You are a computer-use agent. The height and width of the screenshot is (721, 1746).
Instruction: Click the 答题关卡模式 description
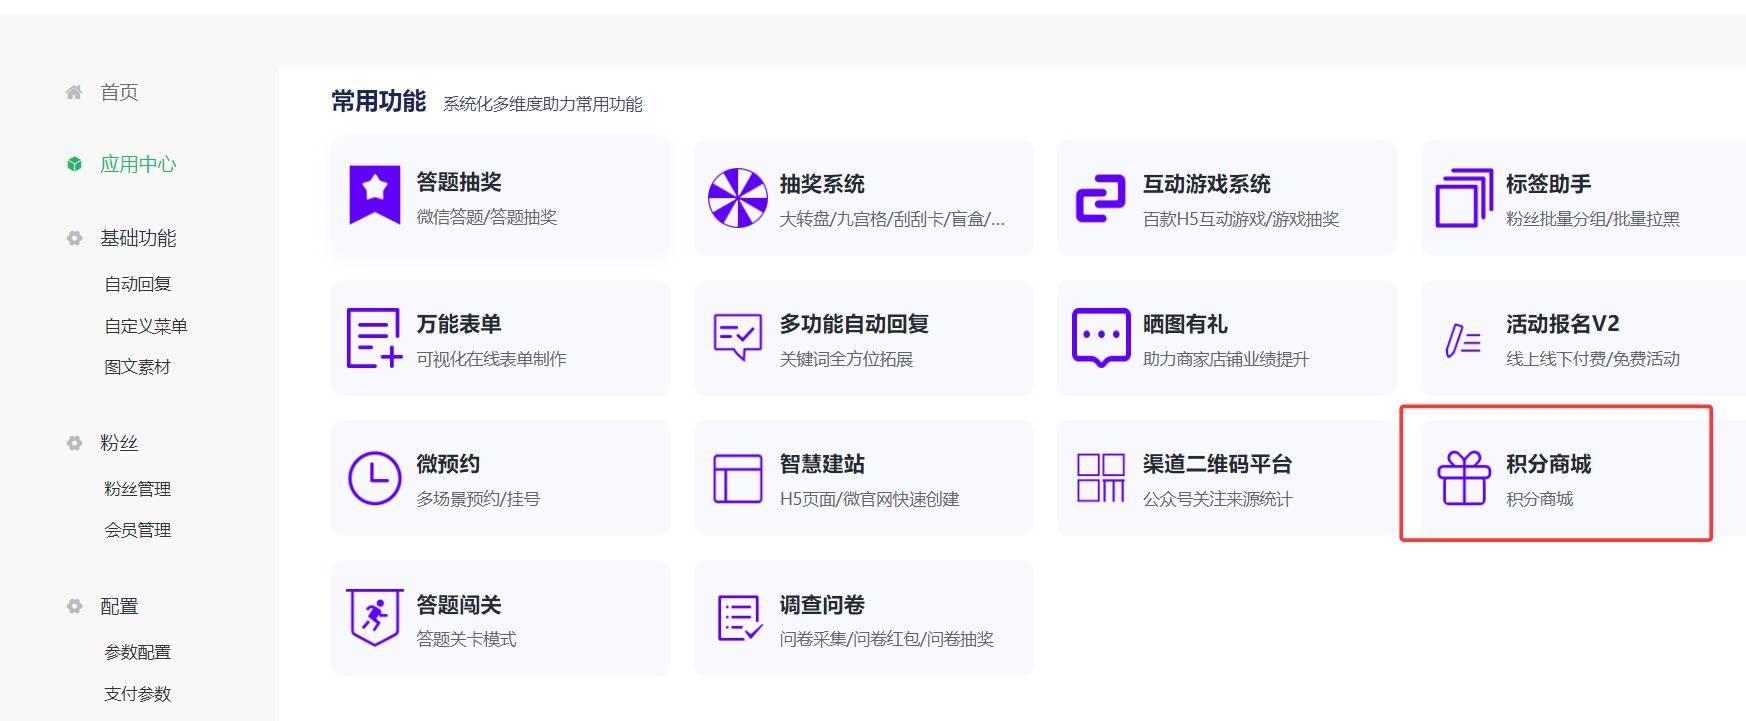466,639
